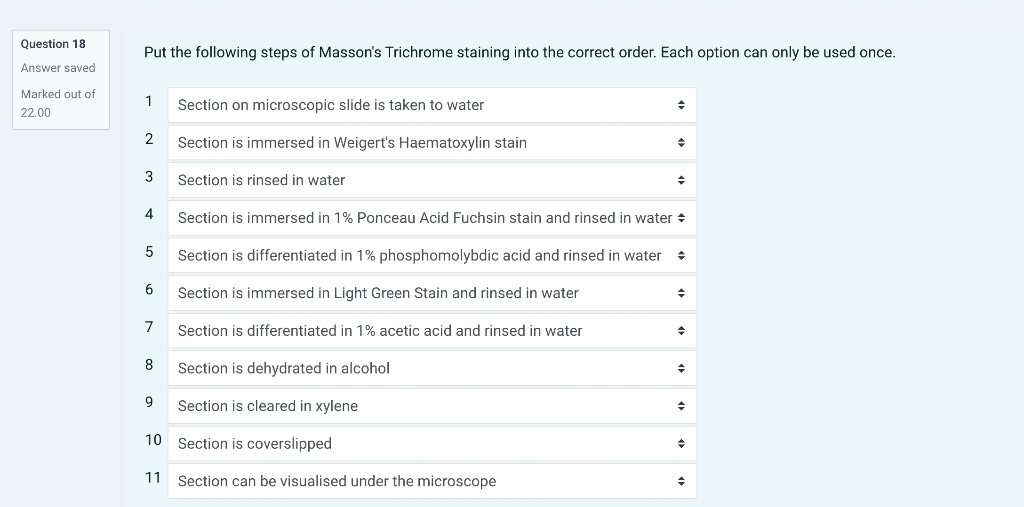This screenshot has height=507, width=1024.
Task: Click the arrow icon on step 11 selector
Action: tap(681, 481)
